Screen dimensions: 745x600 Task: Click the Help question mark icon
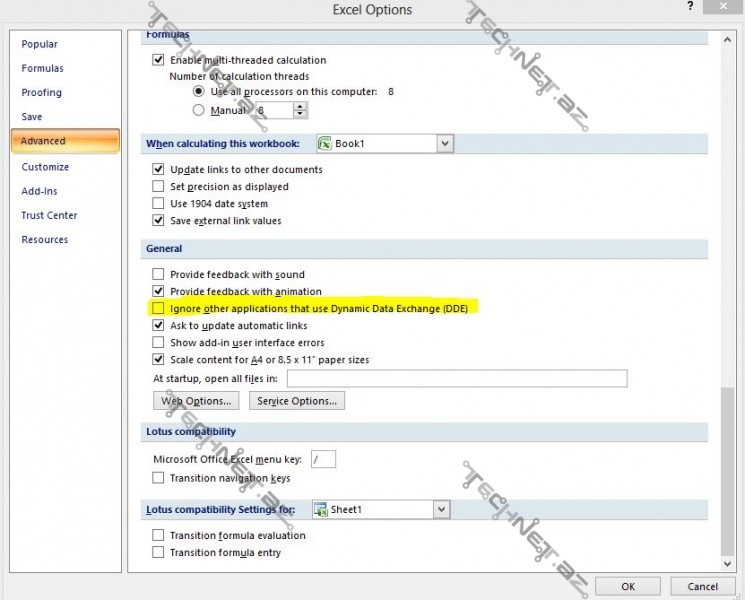pyautogui.click(x=690, y=8)
